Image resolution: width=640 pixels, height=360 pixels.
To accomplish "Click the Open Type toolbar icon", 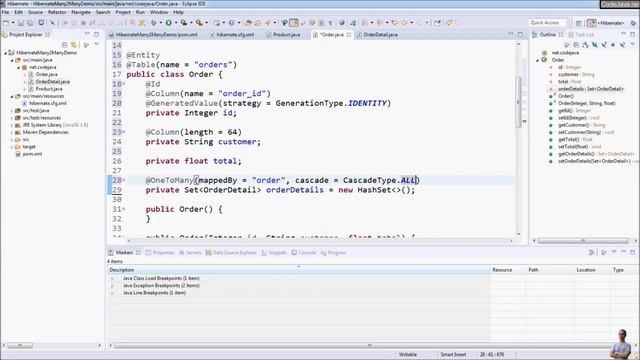I will pos(248,23).
